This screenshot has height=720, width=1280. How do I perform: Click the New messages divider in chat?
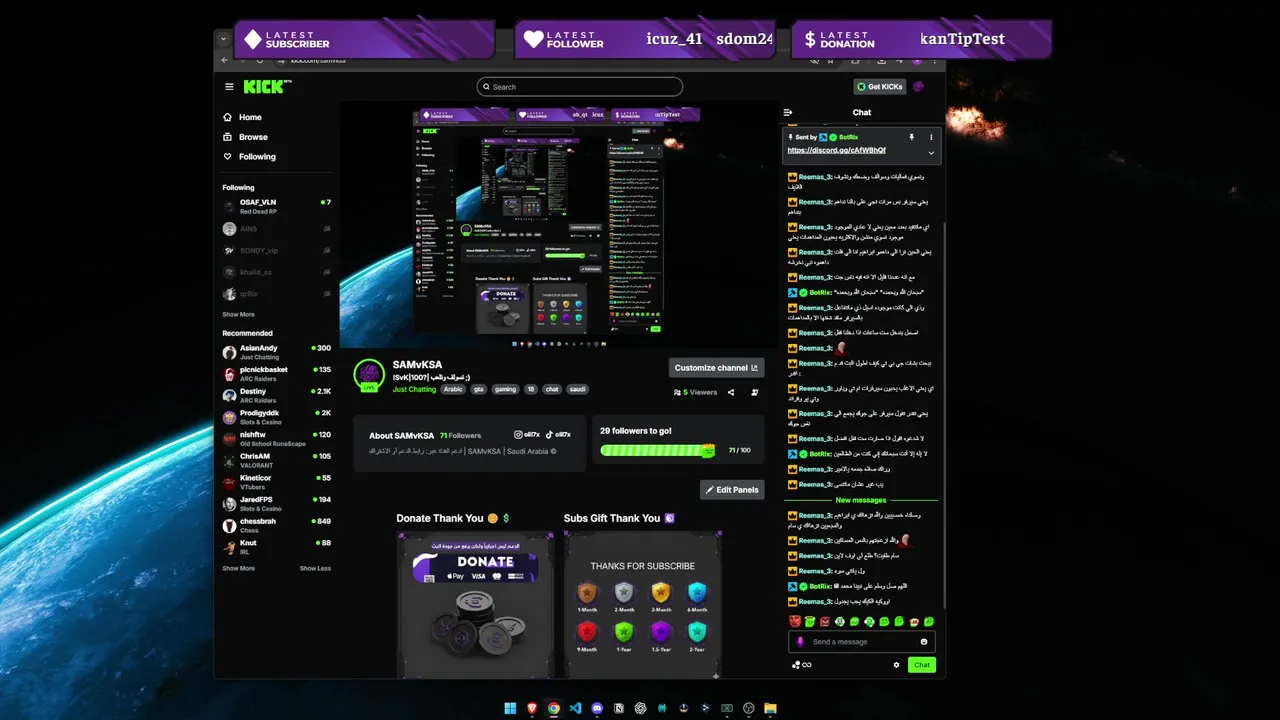coord(861,500)
